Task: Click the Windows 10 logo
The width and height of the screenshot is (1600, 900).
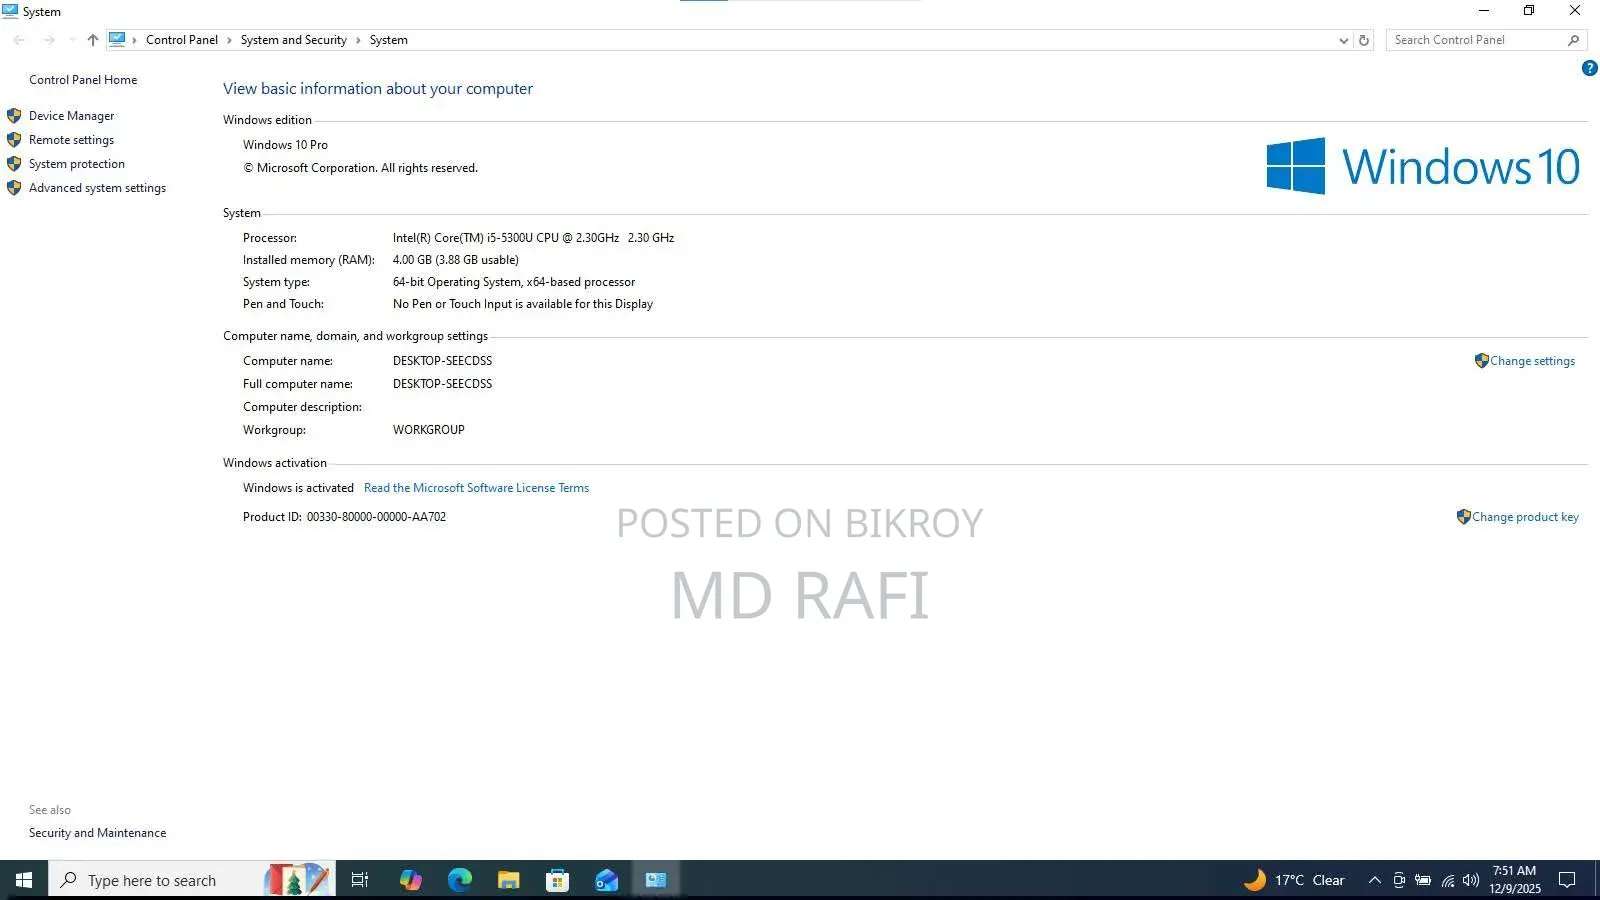Action: pyautogui.click(x=1422, y=166)
